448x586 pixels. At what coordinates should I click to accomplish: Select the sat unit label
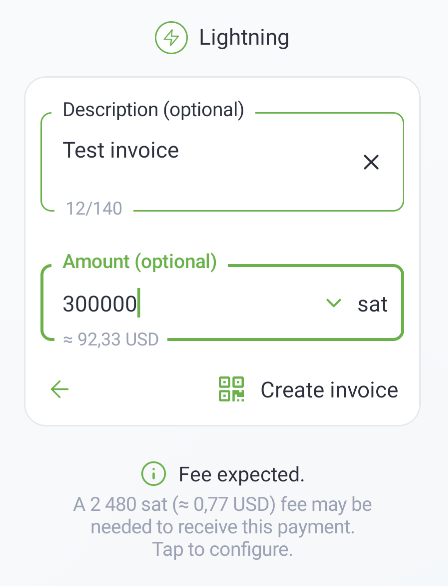(372, 304)
